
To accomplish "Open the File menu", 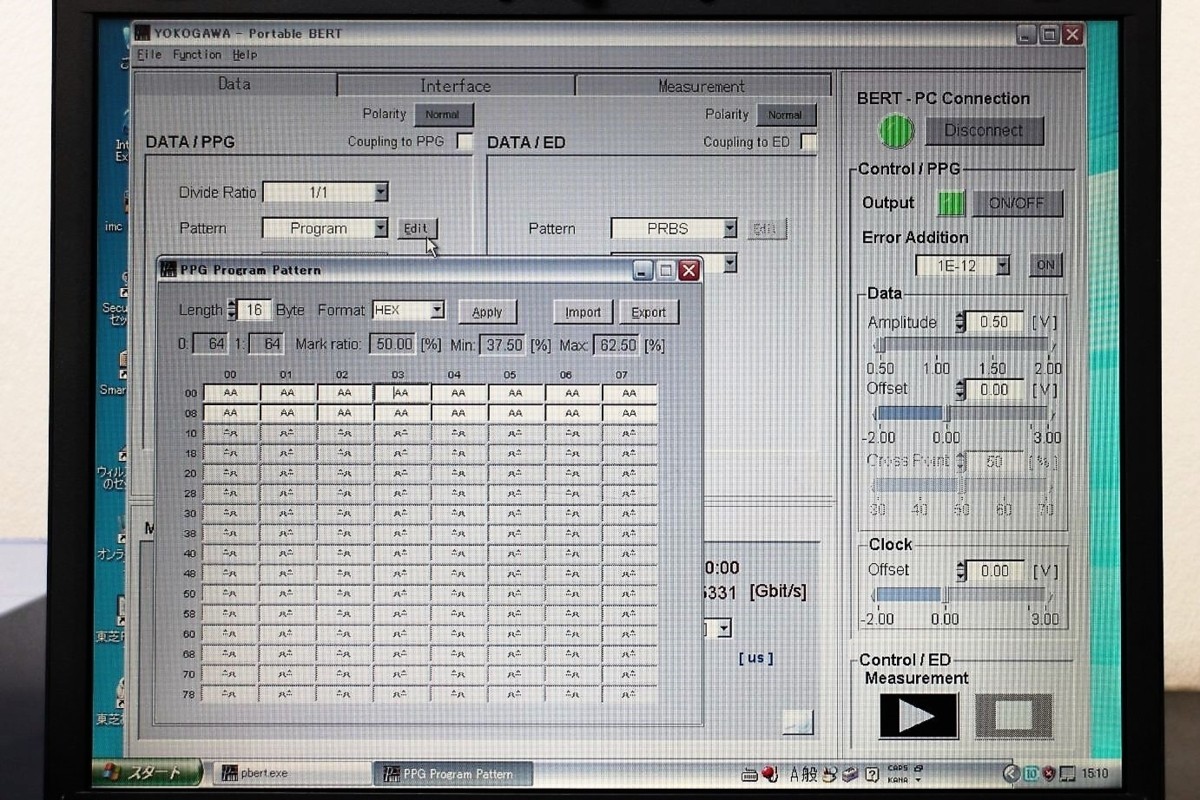I will coord(149,55).
